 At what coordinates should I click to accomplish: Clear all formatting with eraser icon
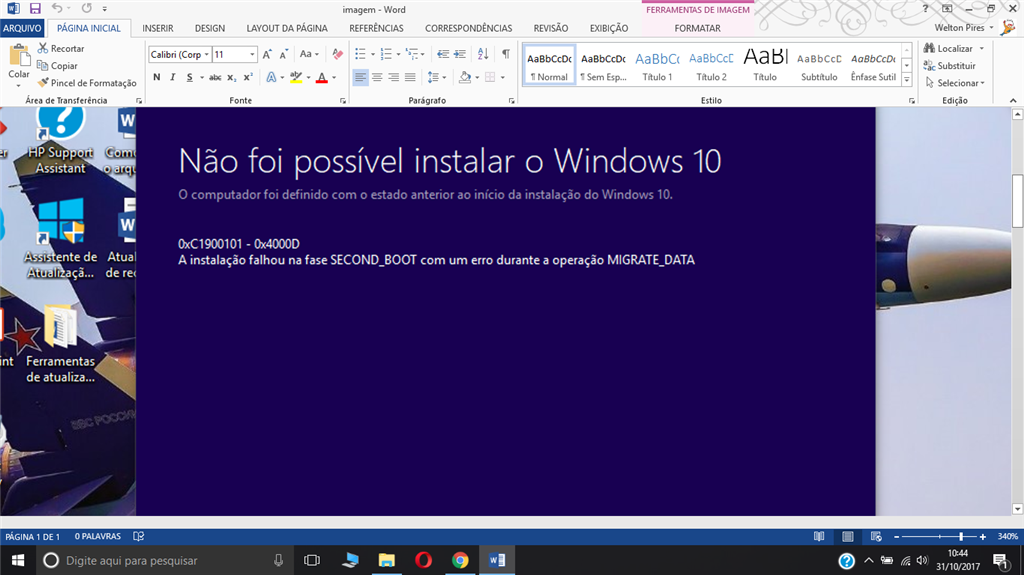pos(337,54)
